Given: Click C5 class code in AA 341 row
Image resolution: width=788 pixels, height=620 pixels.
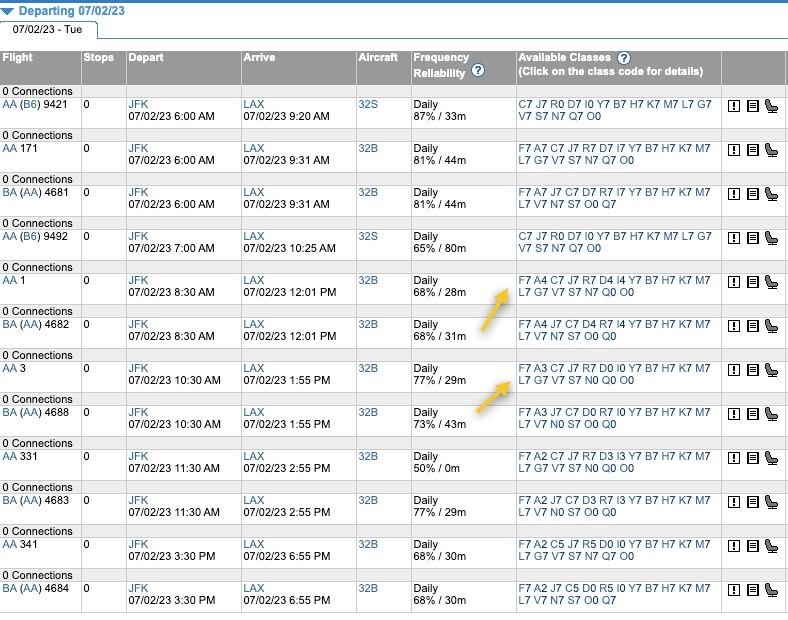Looking at the screenshot, I should pyautogui.click(x=557, y=544).
